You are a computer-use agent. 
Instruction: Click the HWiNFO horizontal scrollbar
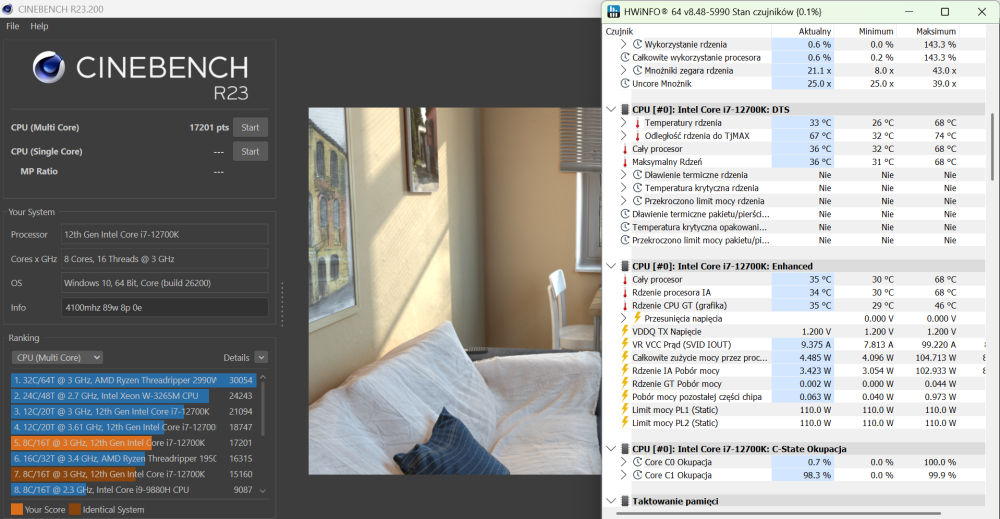780,513
